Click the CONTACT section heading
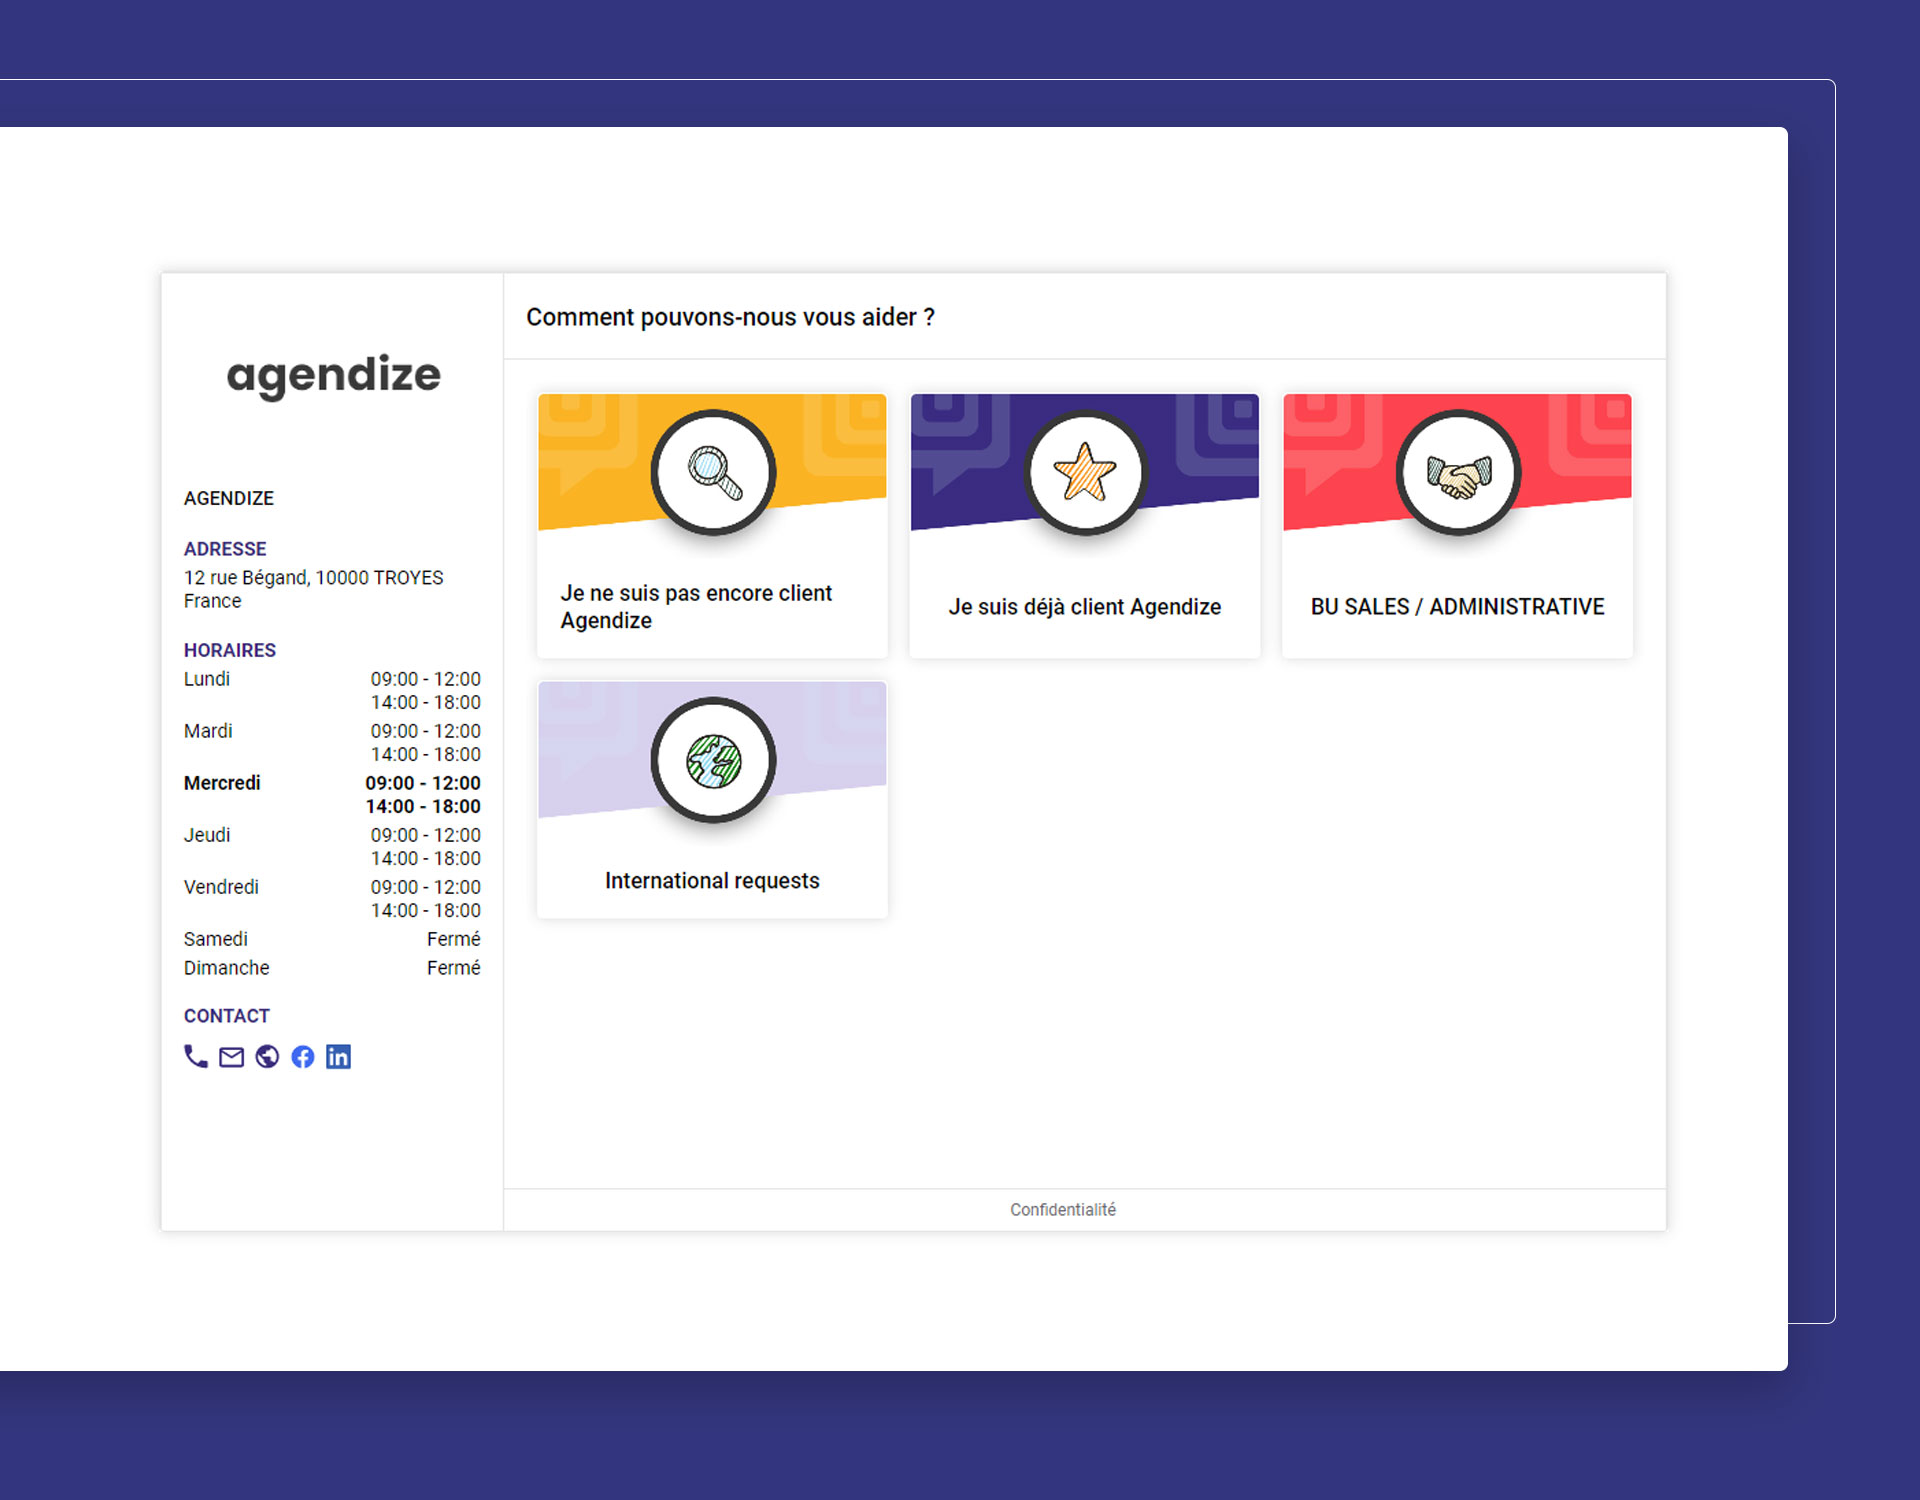 (x=226, y=1015)
